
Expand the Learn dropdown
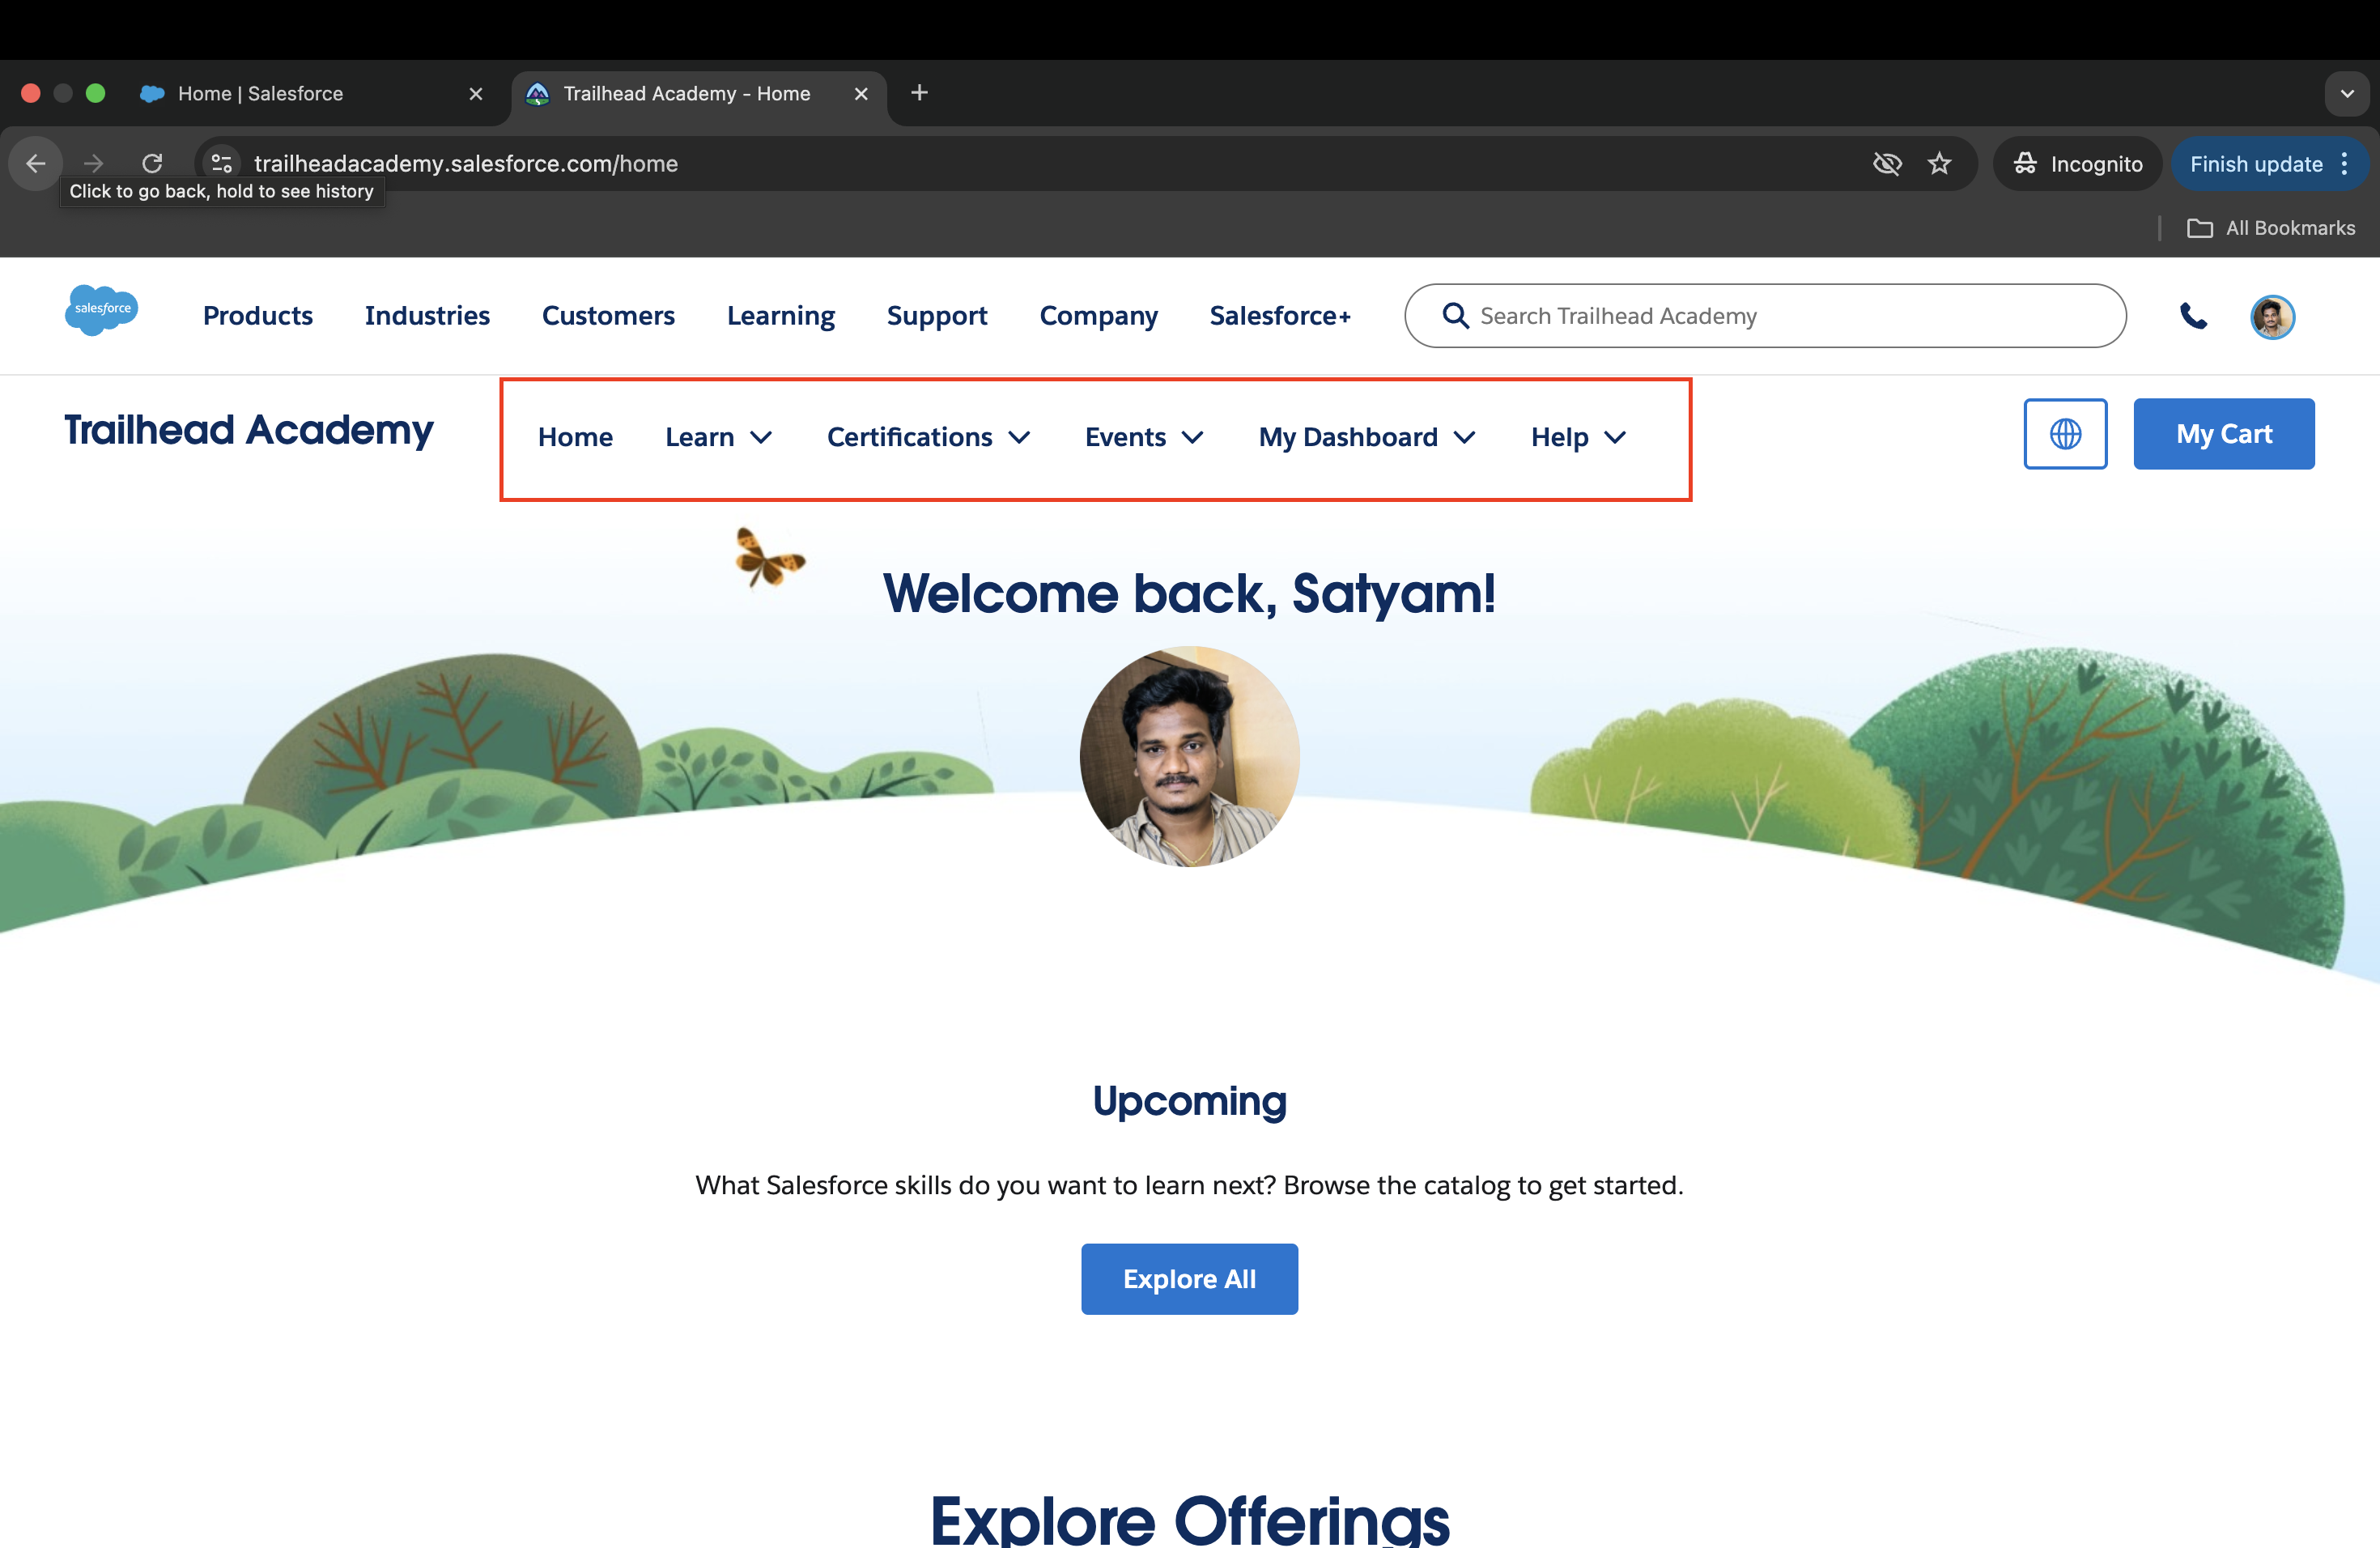click(718, 437)
